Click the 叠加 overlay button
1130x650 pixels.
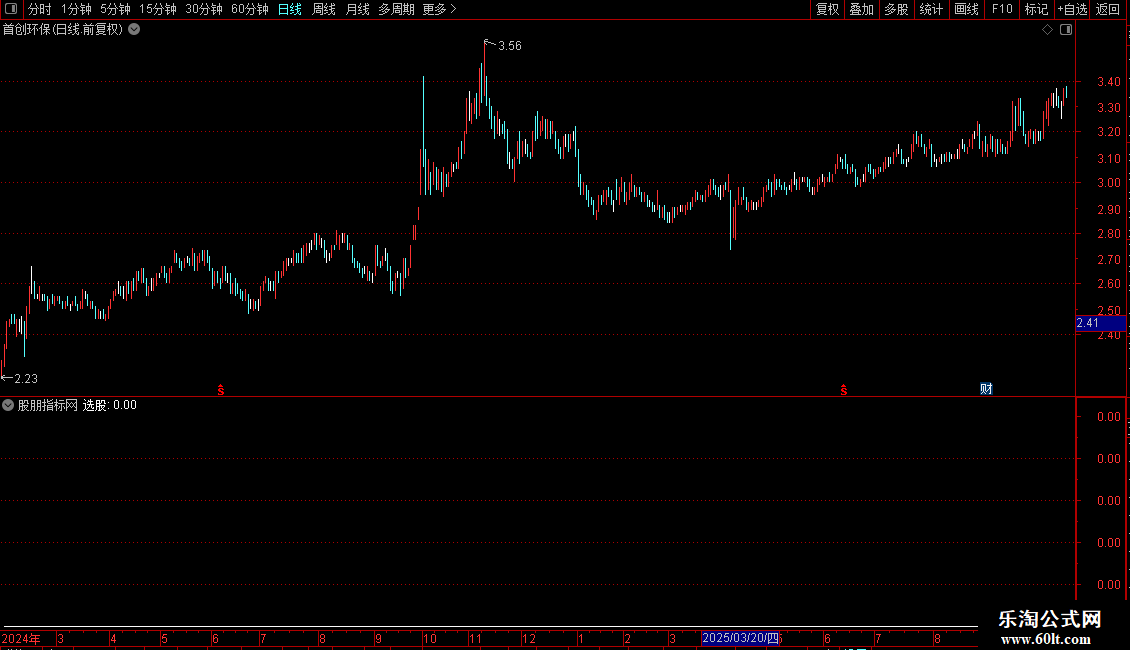[861, 9]
